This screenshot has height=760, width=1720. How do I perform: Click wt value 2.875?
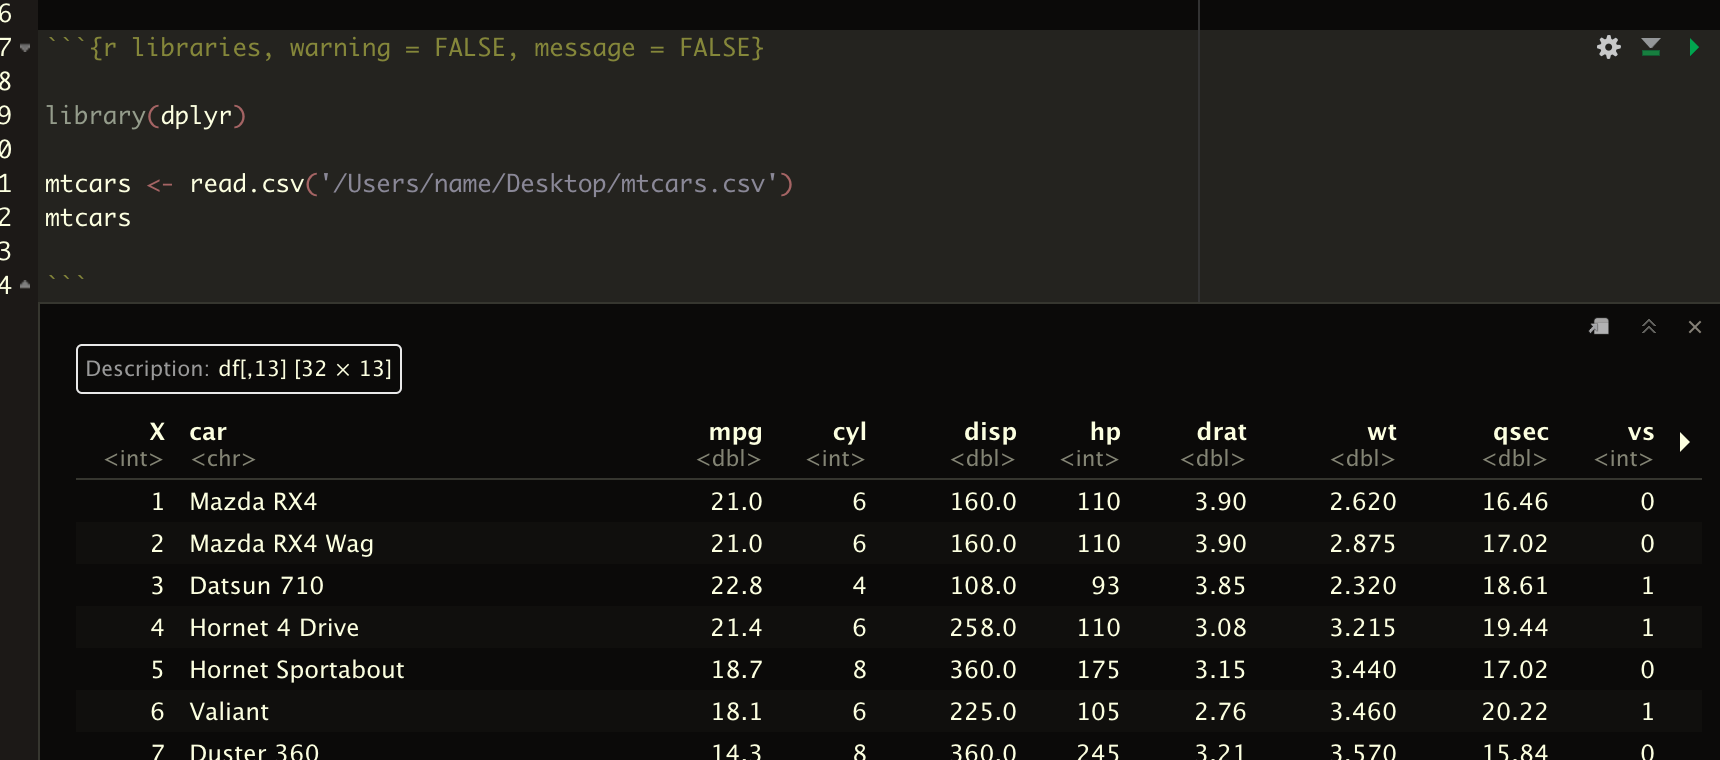[1363, 544]
